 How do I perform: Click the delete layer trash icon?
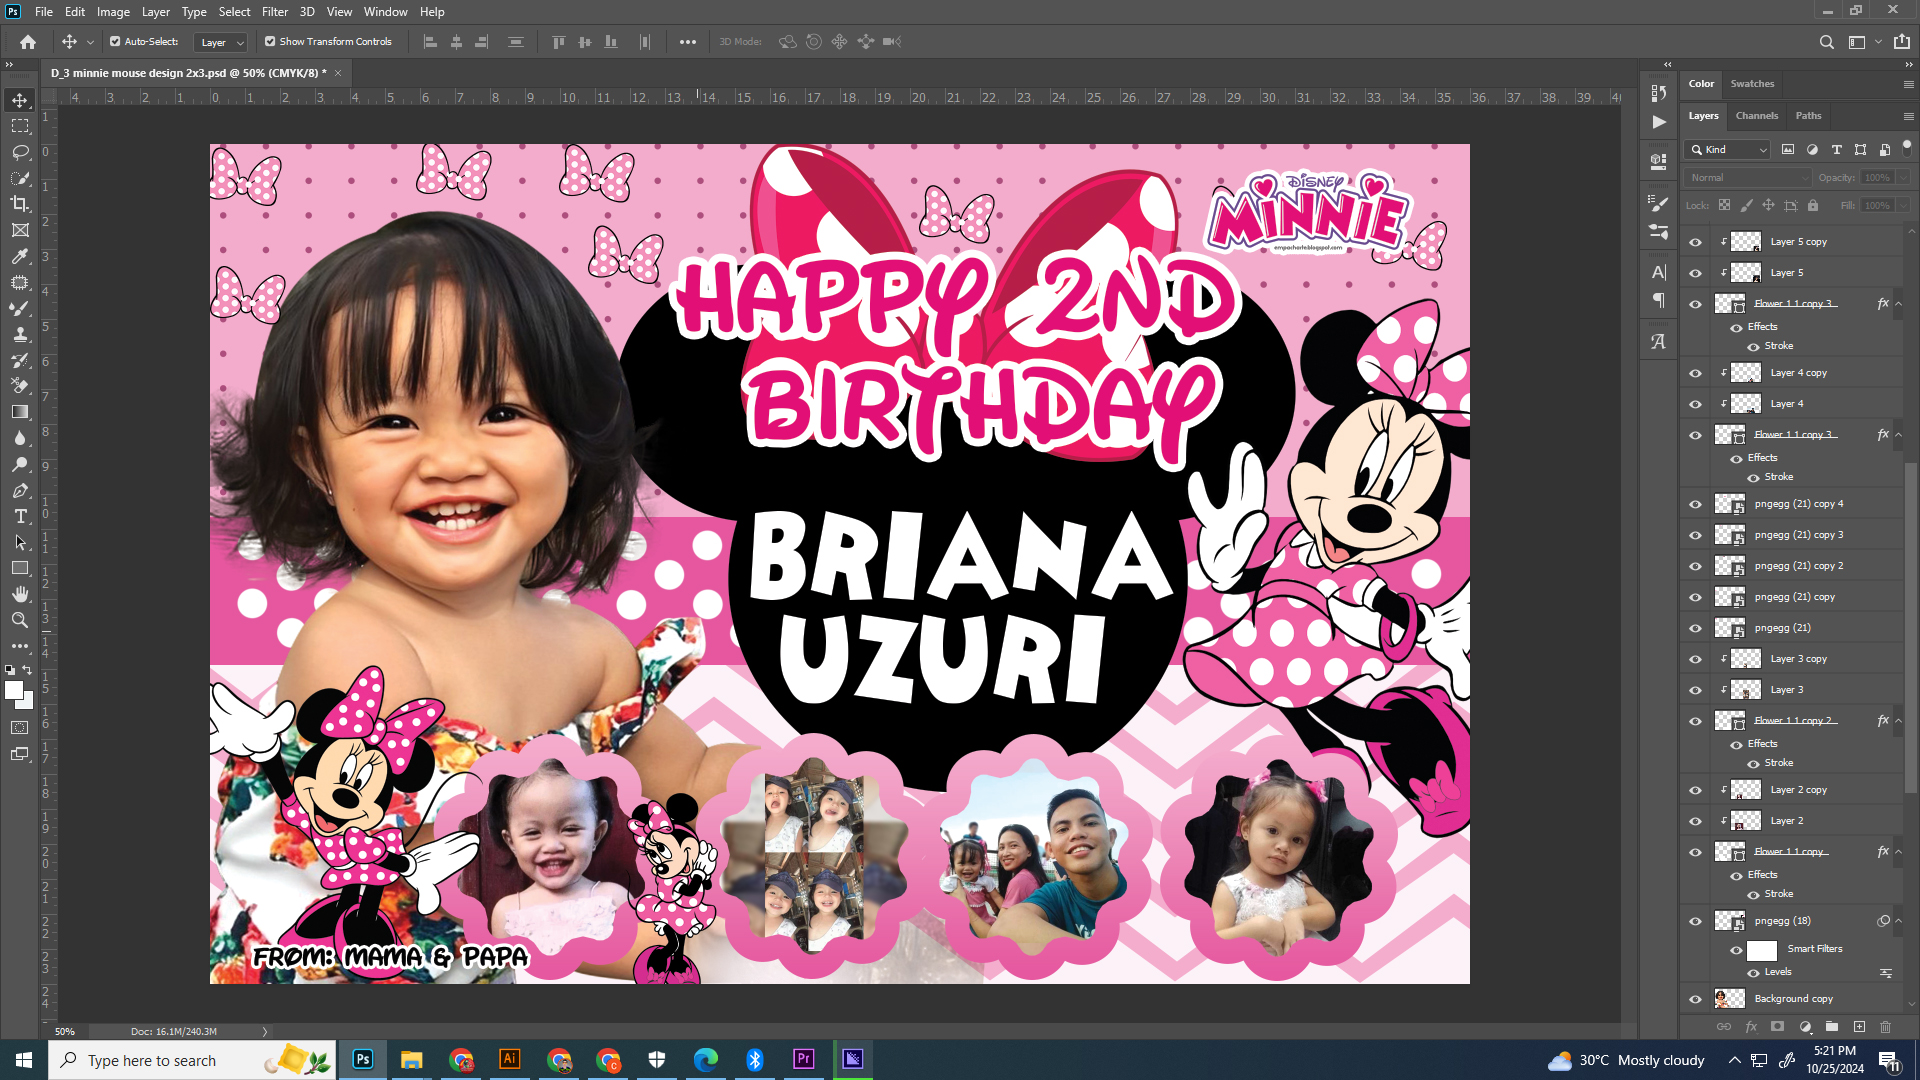1885,1027
